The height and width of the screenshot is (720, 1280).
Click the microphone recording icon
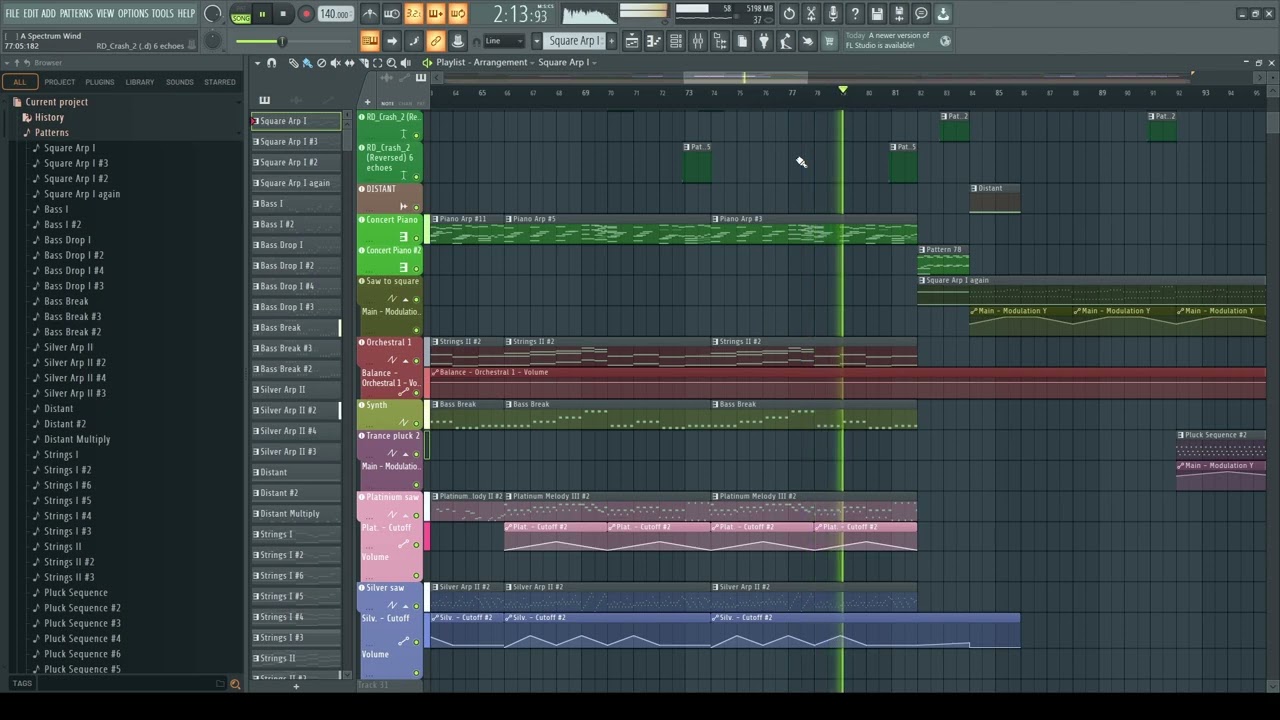coord(833,14)
